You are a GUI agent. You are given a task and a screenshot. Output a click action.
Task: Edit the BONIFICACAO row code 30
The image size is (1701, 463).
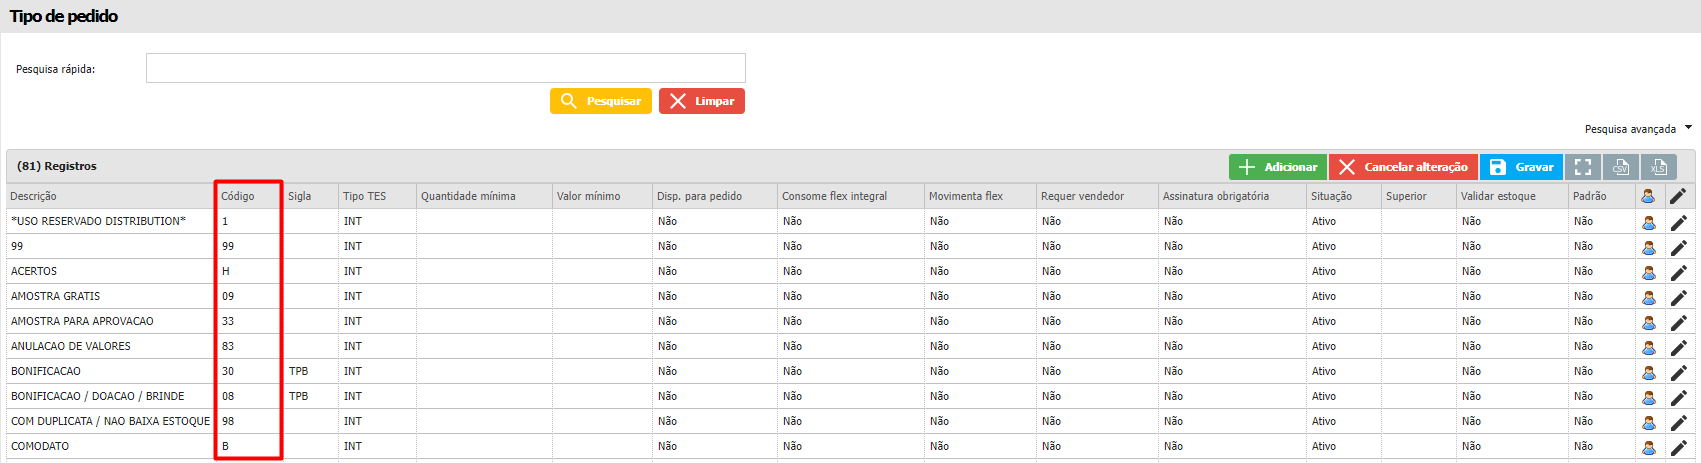click(1678, 372)
